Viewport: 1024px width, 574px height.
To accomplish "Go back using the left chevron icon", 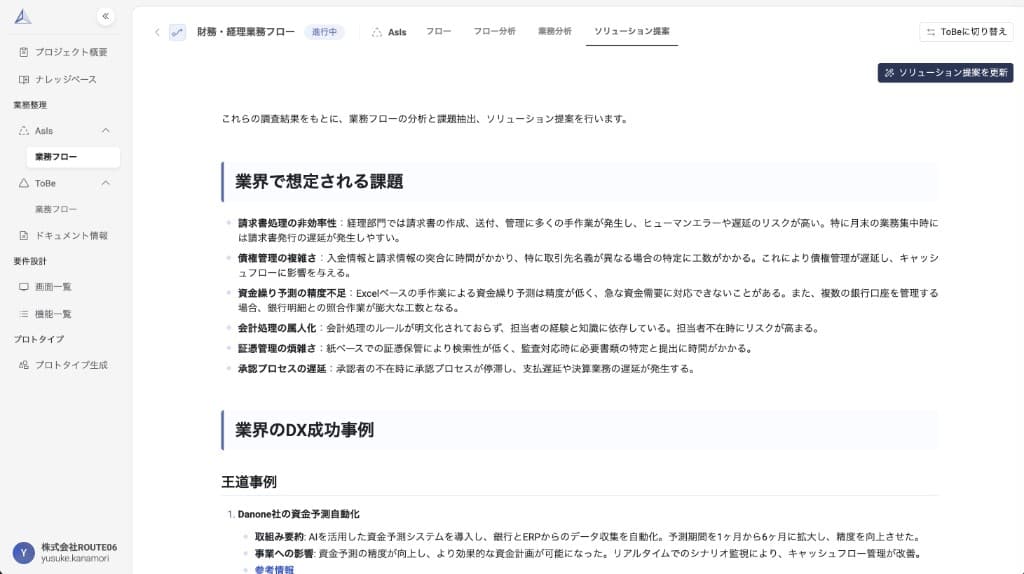I will tap(157, 32).
